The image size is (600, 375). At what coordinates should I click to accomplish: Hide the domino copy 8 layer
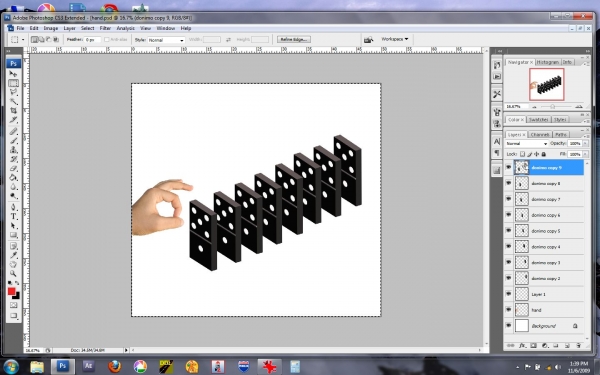click(x=508, y=183)
